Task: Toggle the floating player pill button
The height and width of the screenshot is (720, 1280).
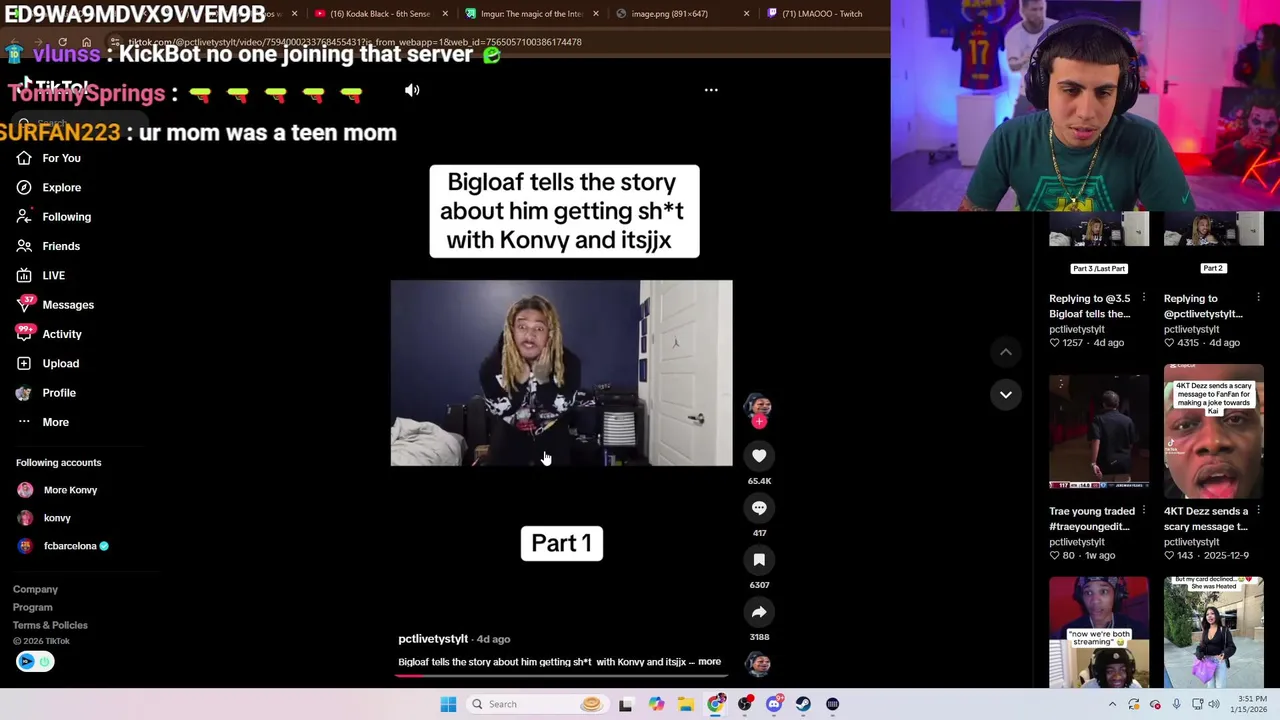Action: pos(35,661)
